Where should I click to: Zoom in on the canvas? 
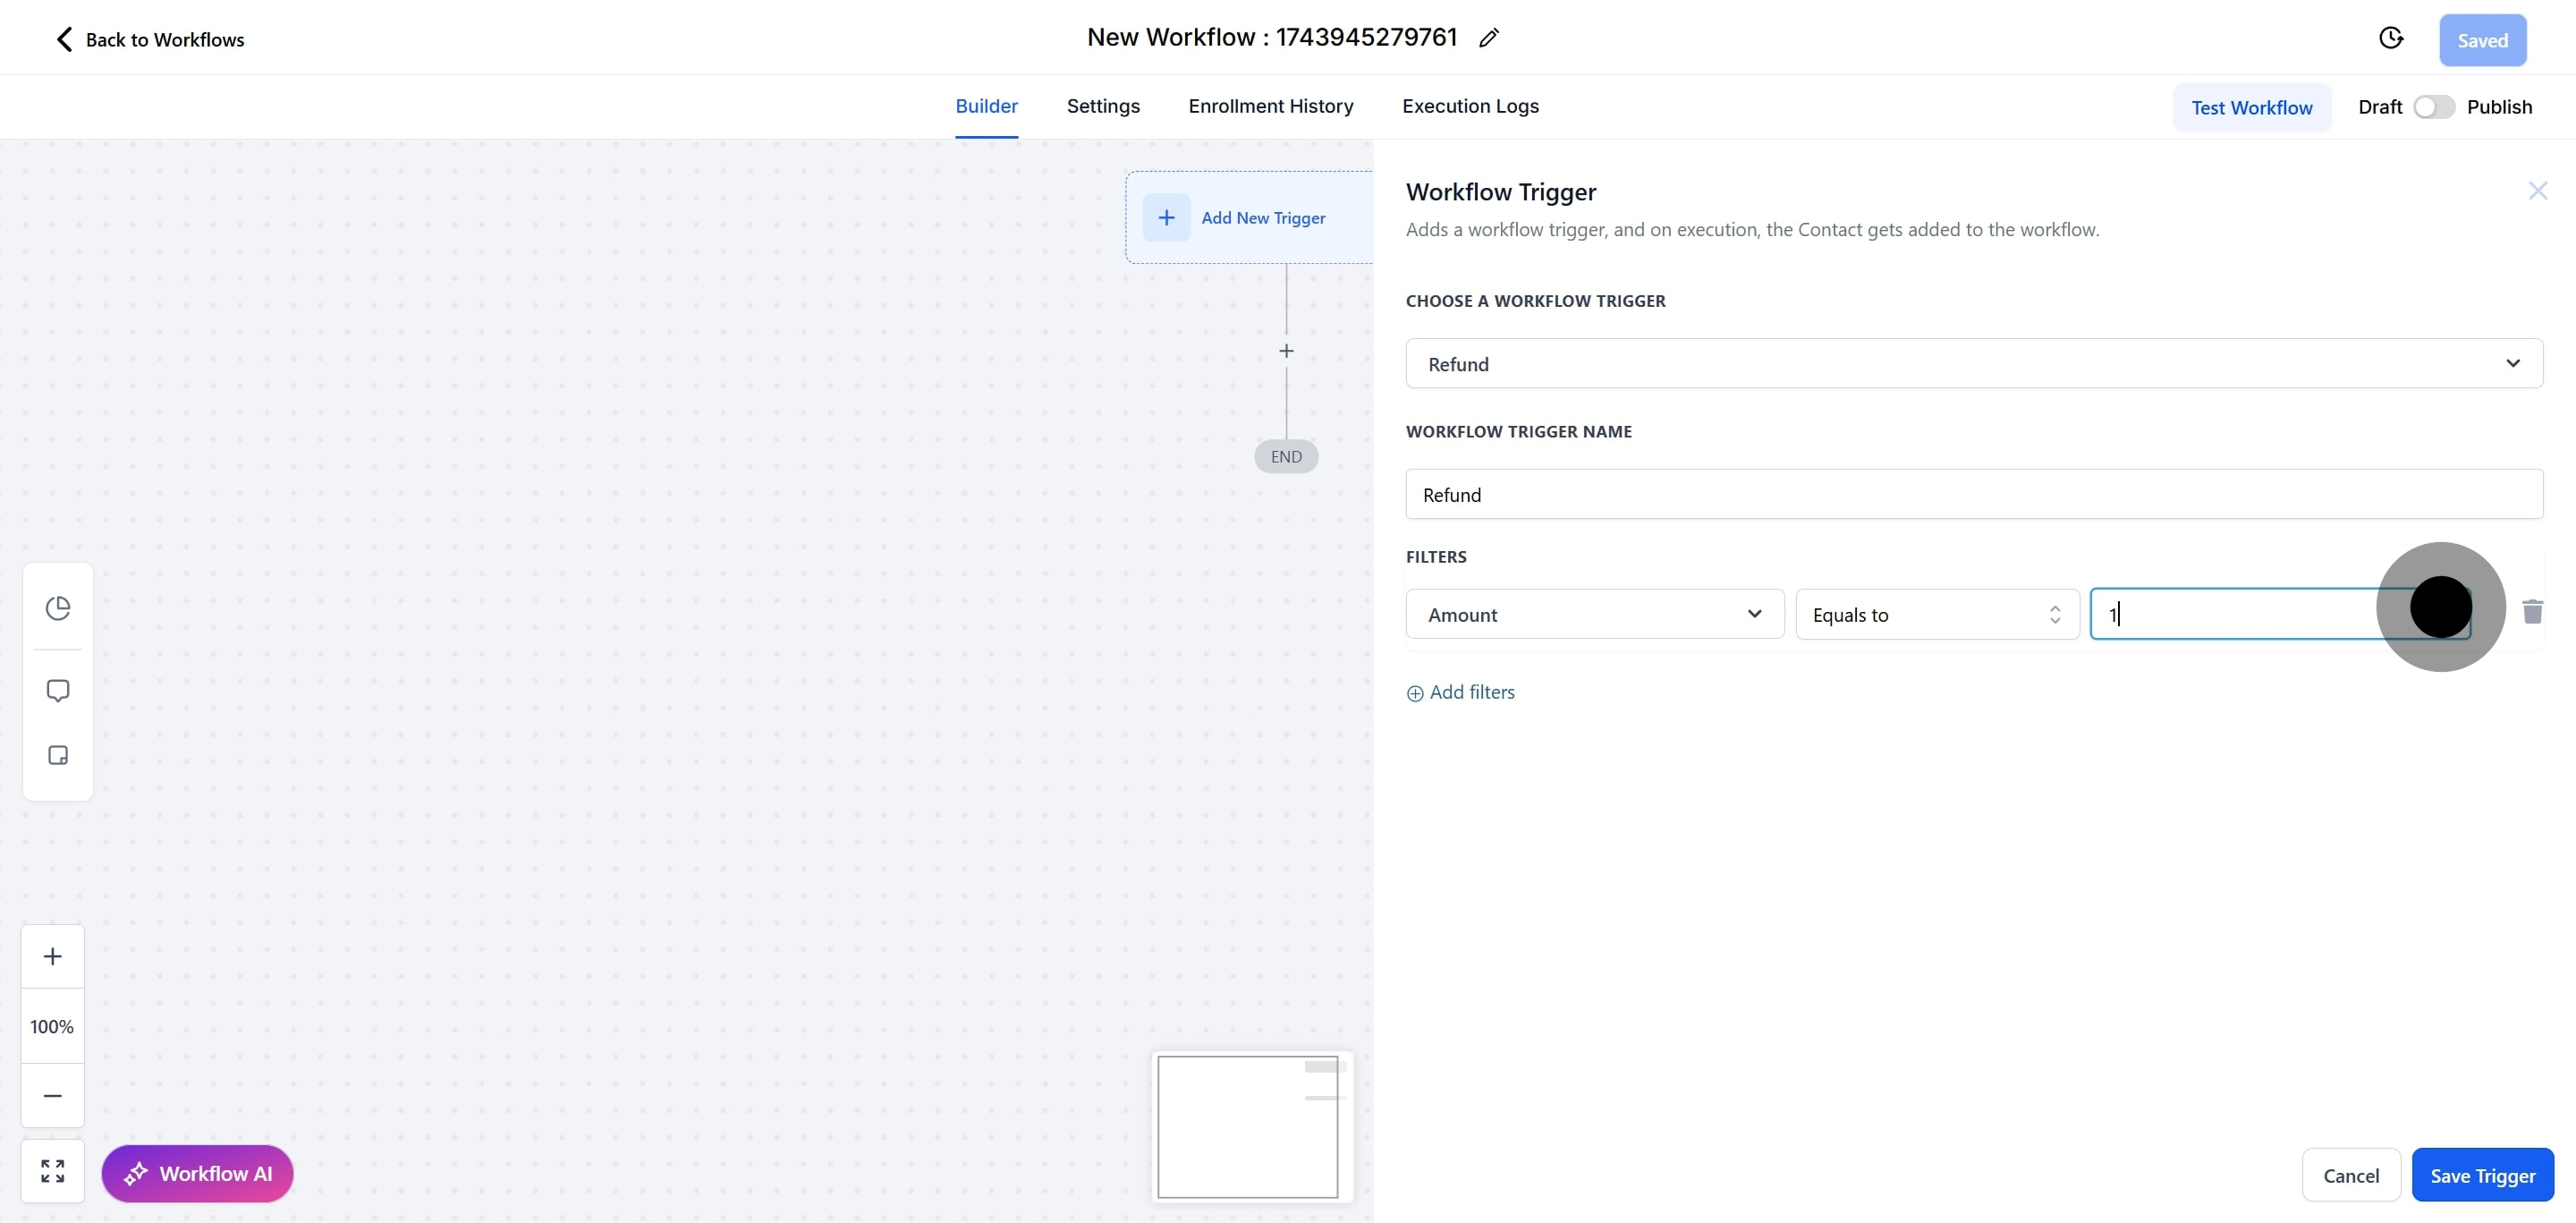(x=53, y=956)
